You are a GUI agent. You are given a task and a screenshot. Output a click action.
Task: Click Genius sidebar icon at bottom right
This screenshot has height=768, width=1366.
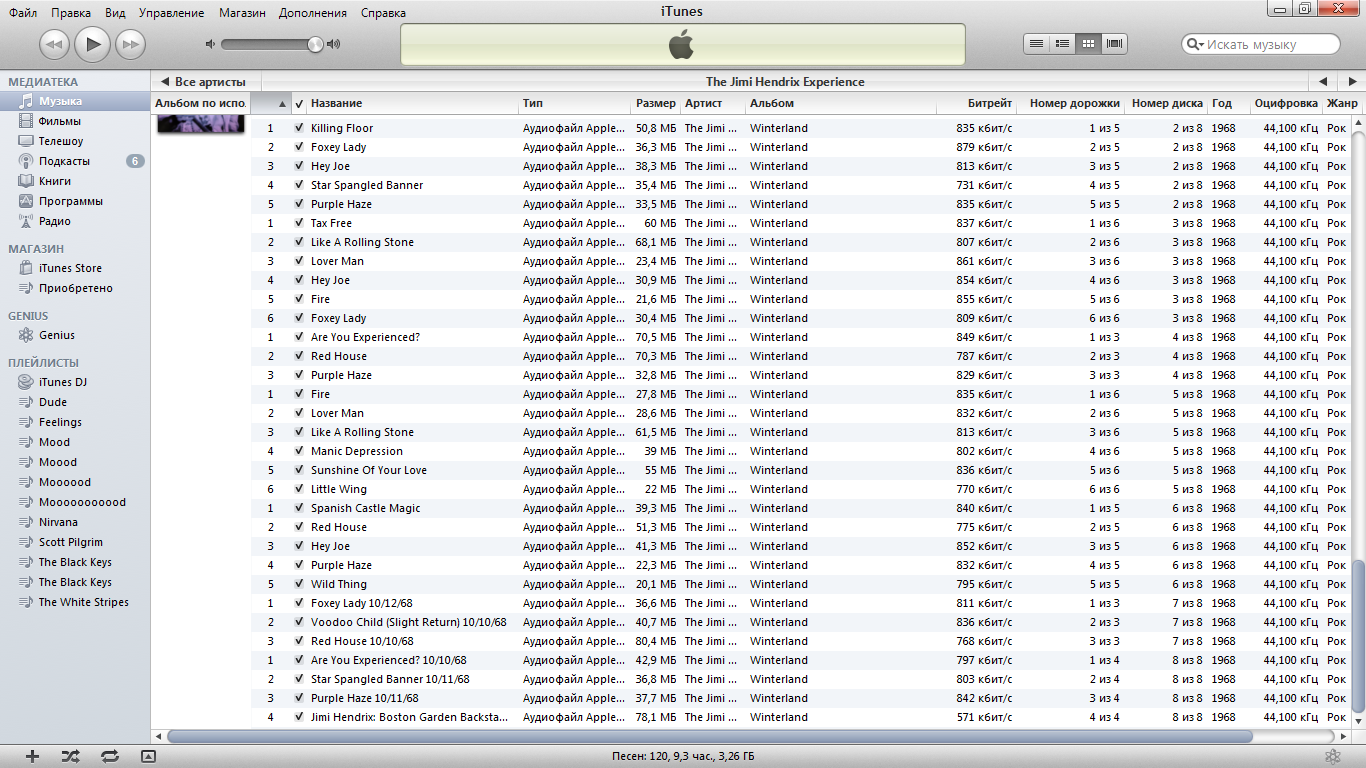click(x=1332, y=757)
